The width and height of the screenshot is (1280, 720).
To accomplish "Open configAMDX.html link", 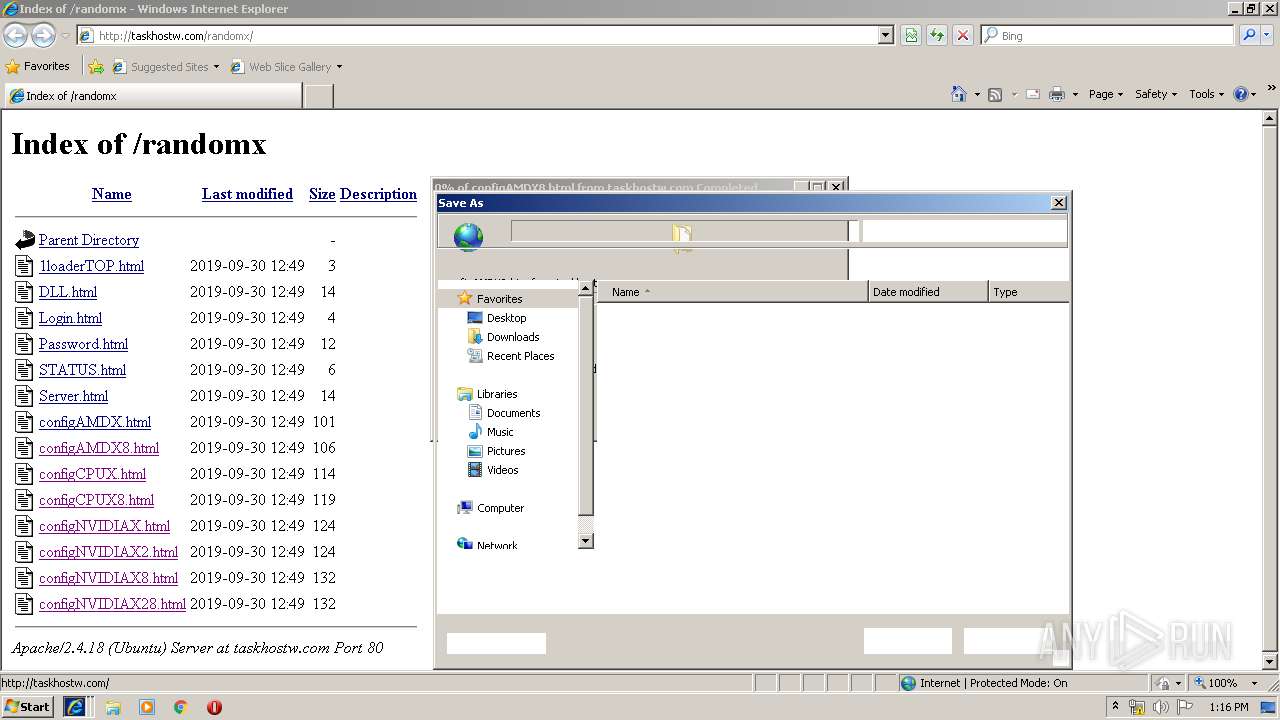I will point(95,422).
